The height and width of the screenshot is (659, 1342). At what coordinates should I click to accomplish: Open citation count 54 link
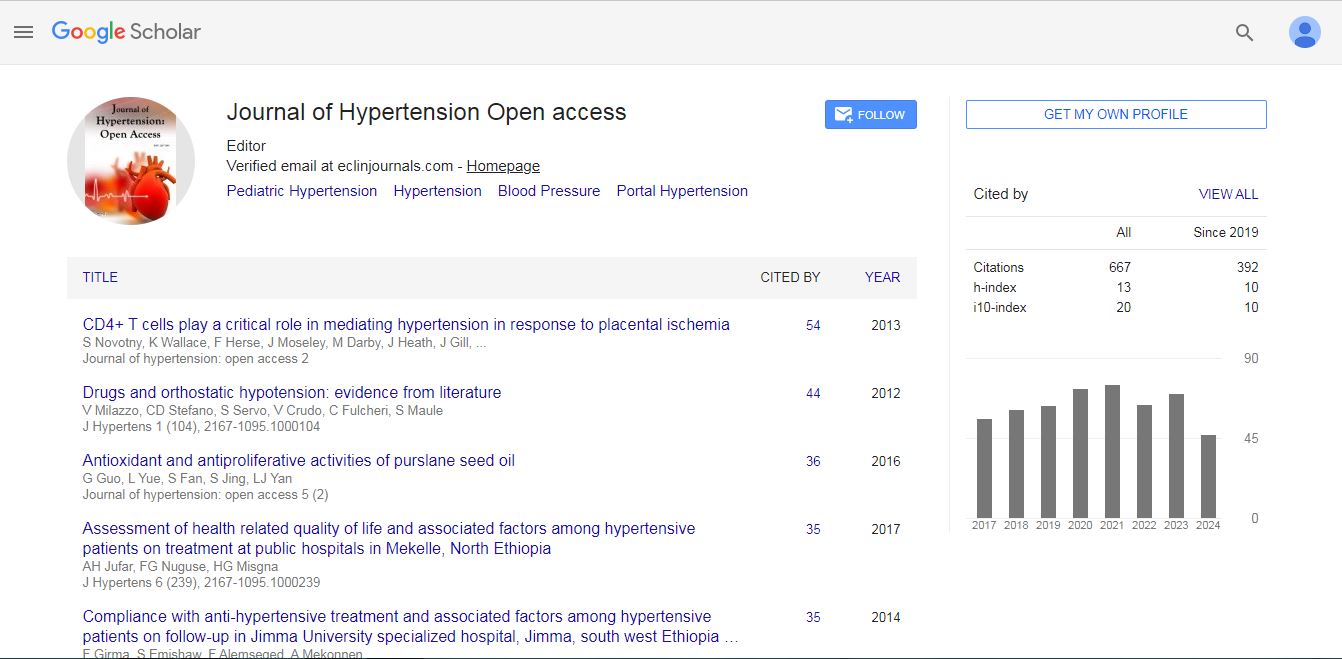813,325
